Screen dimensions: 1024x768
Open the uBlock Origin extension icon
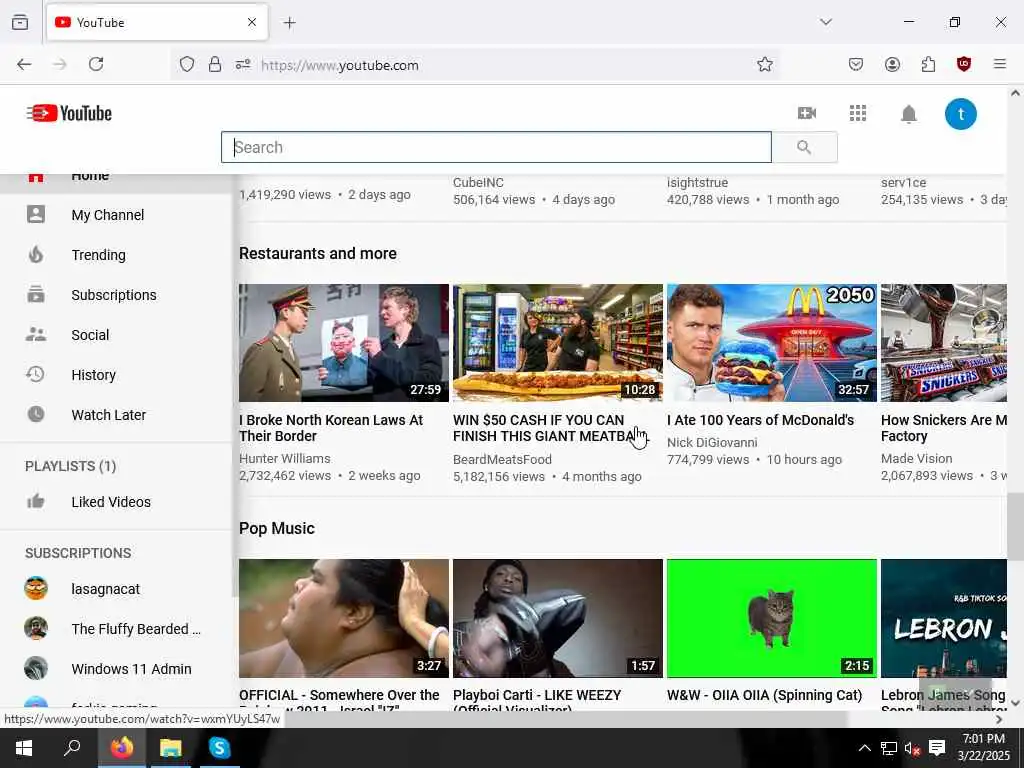tap(964, 64)
